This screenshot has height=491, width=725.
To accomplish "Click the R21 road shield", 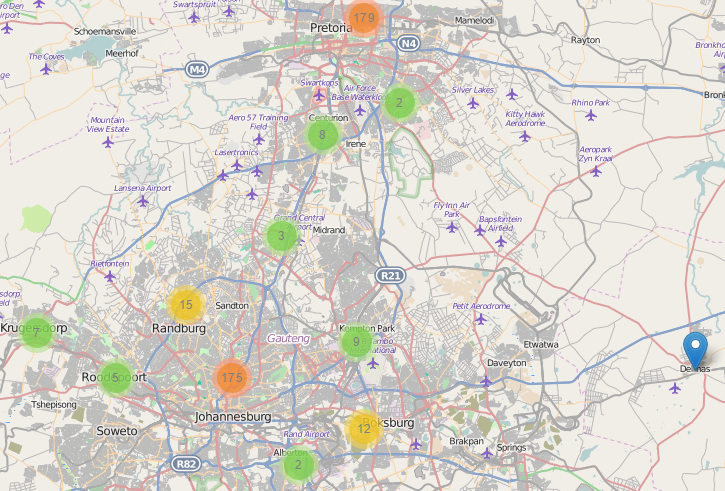I will 390,275.
